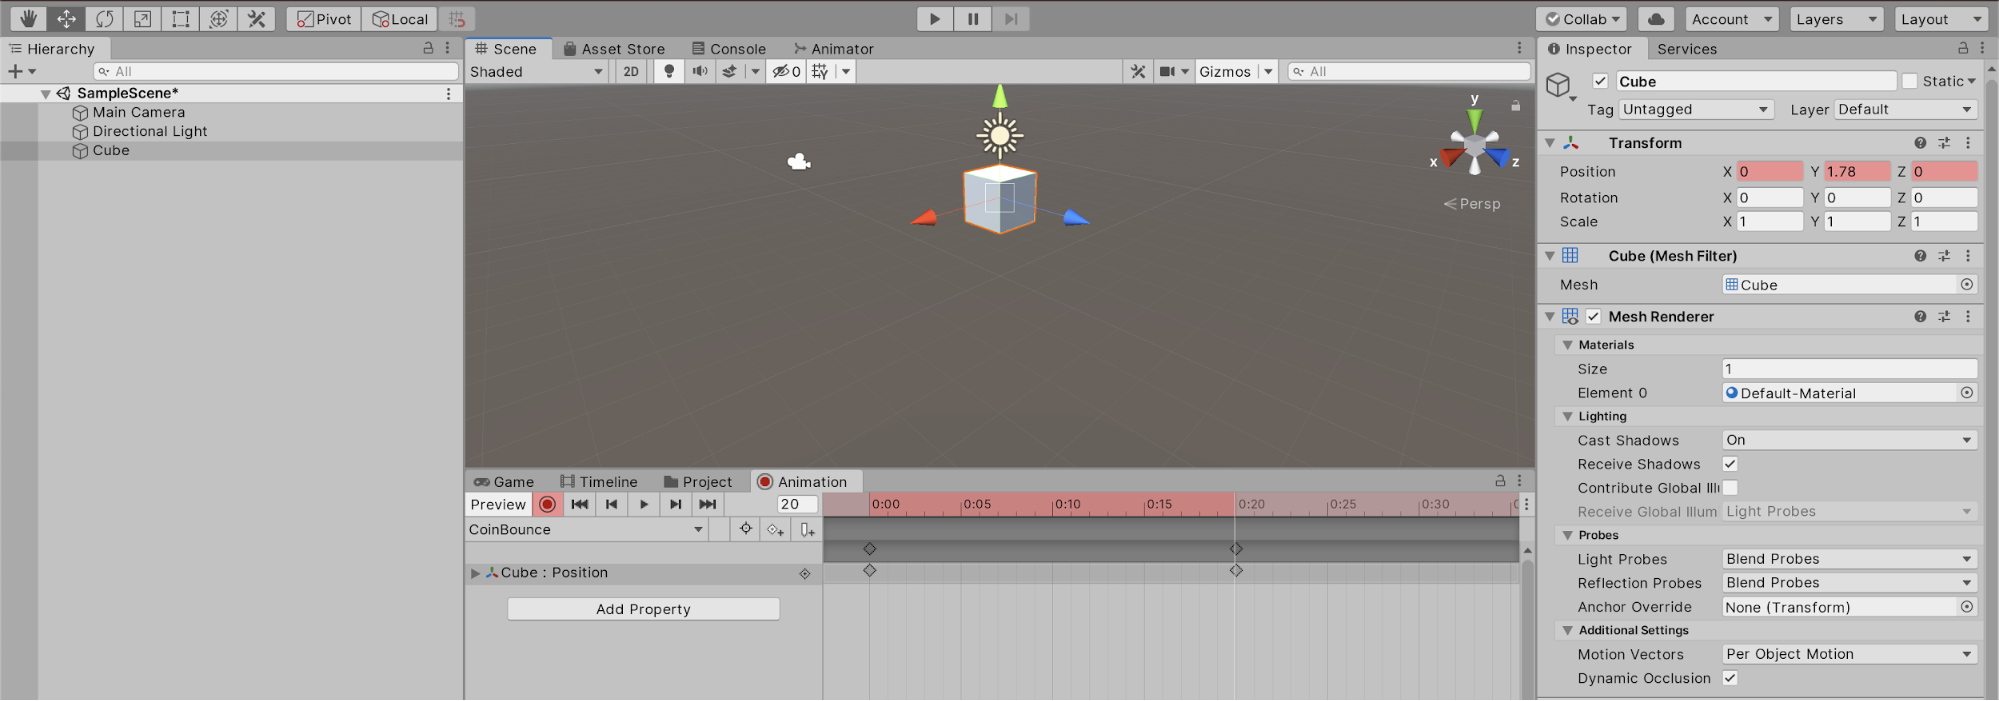The height and width of the screenshot is (701, 1999).
Task: Toggle the Static checkbox
Action: [1910, 81]
